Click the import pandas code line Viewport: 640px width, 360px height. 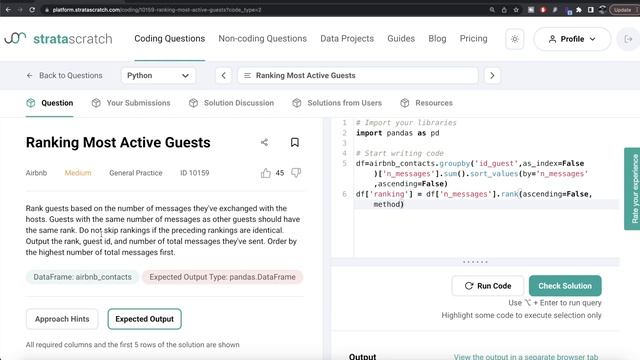tap(398, 133)
